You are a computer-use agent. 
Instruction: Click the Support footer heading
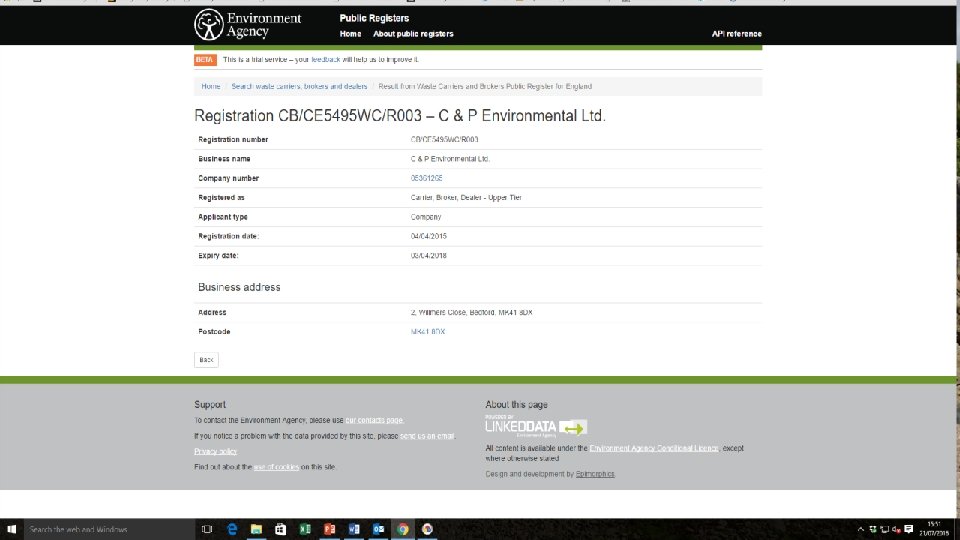(x=210, y=405)
